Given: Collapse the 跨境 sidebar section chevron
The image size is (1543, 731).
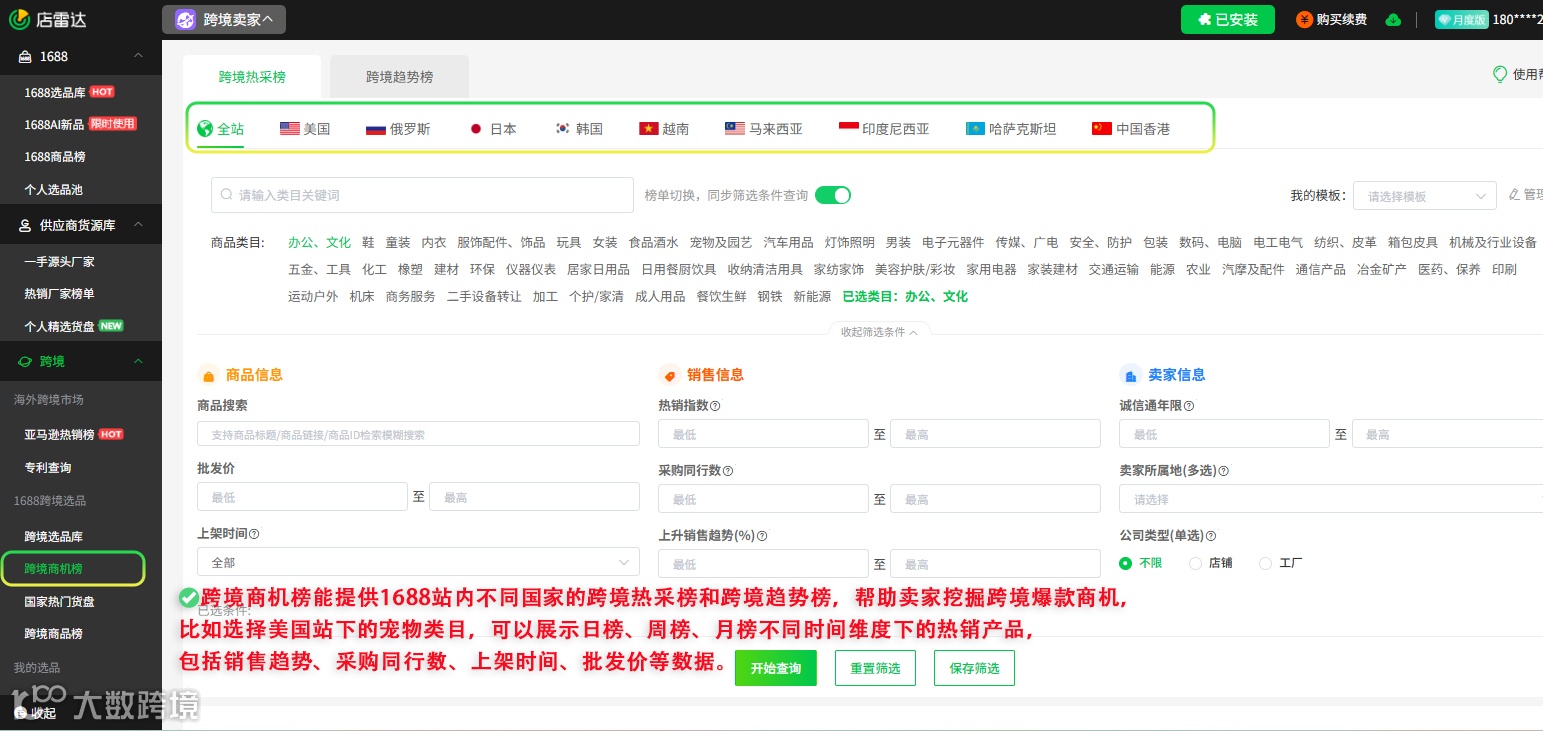Looking at the screenshot, I should point(138,361).
